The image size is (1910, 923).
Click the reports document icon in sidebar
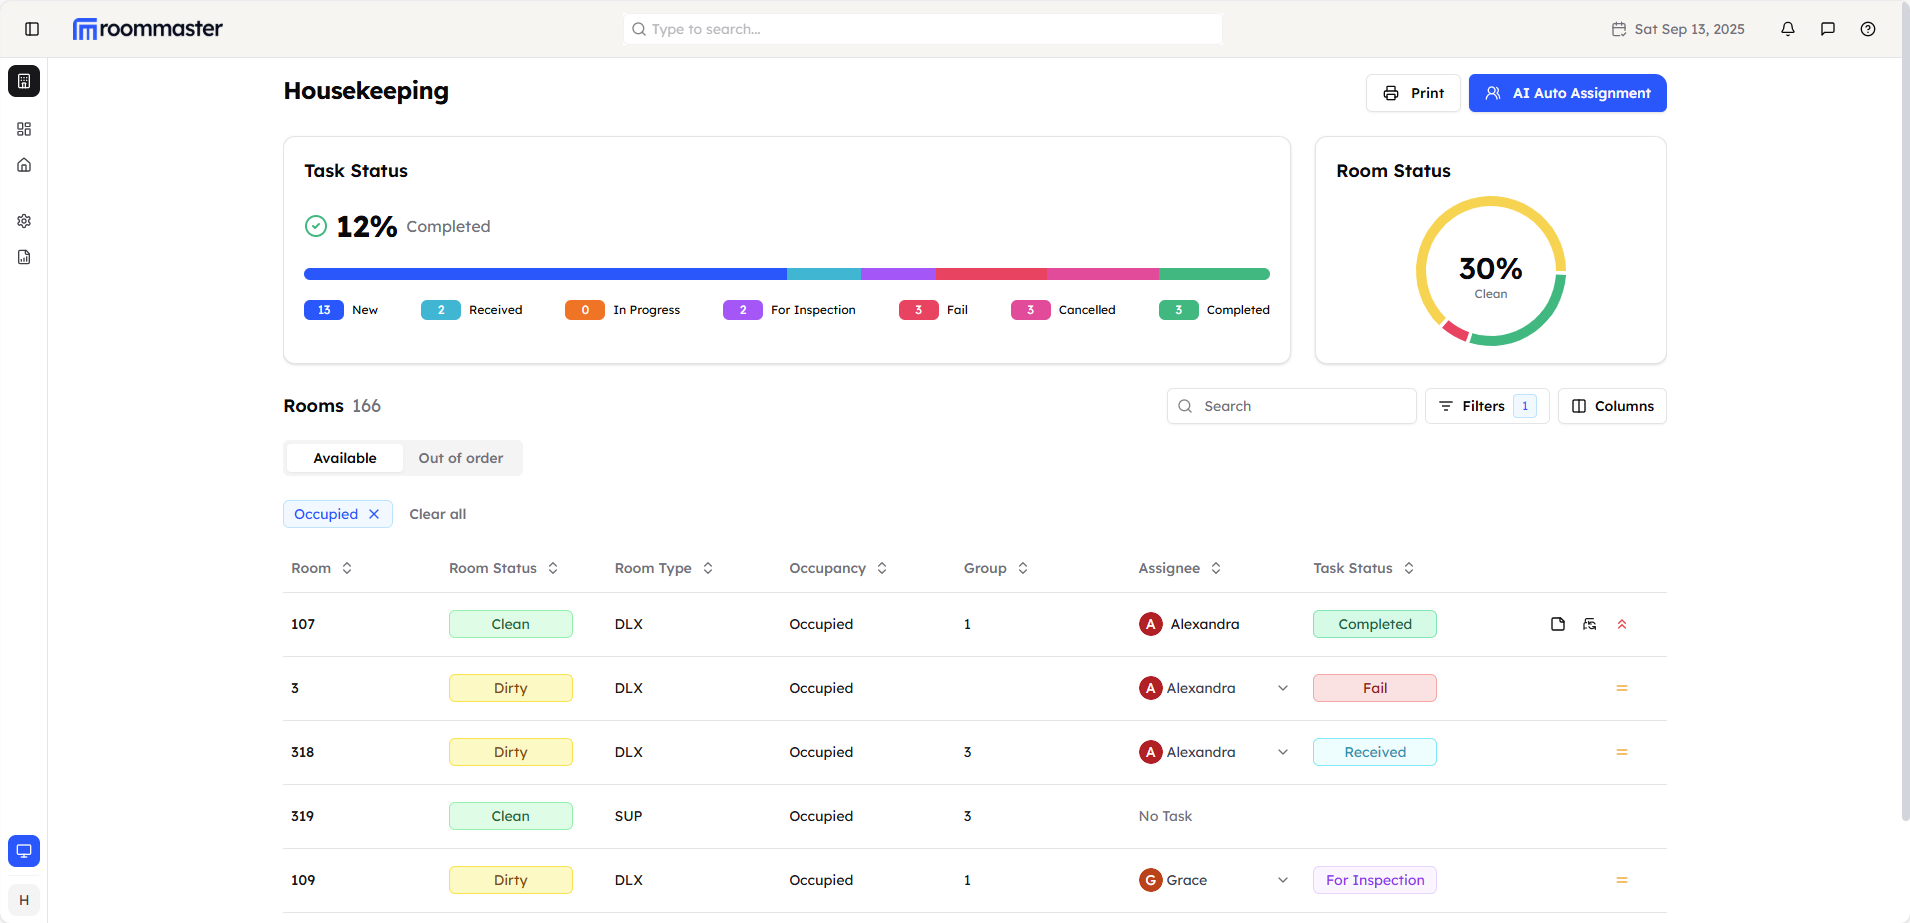24,257
